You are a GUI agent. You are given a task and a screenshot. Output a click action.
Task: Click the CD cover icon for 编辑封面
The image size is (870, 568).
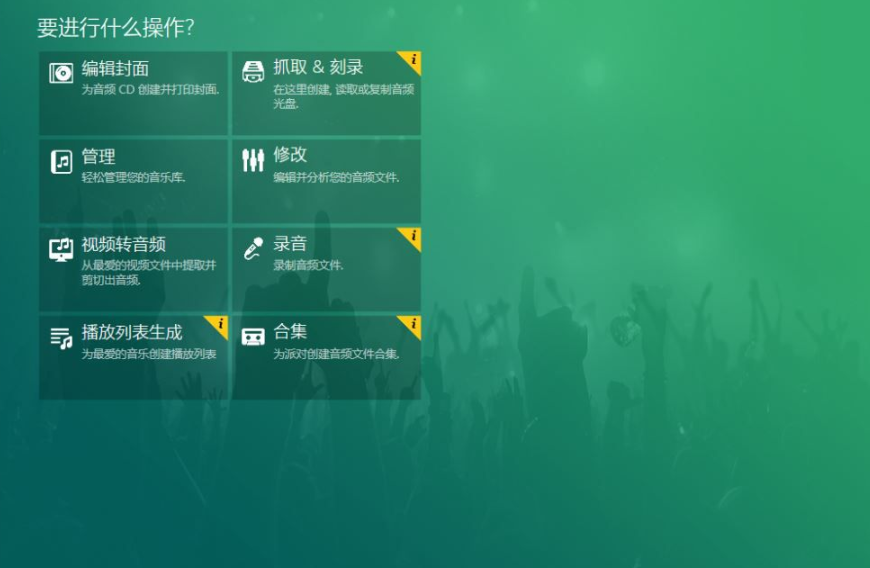(x=61, y=73)
